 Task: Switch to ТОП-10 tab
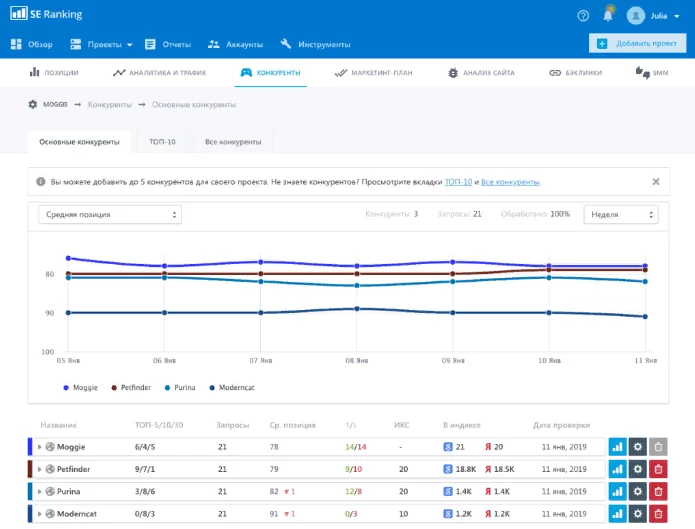[x=162, y=142]
